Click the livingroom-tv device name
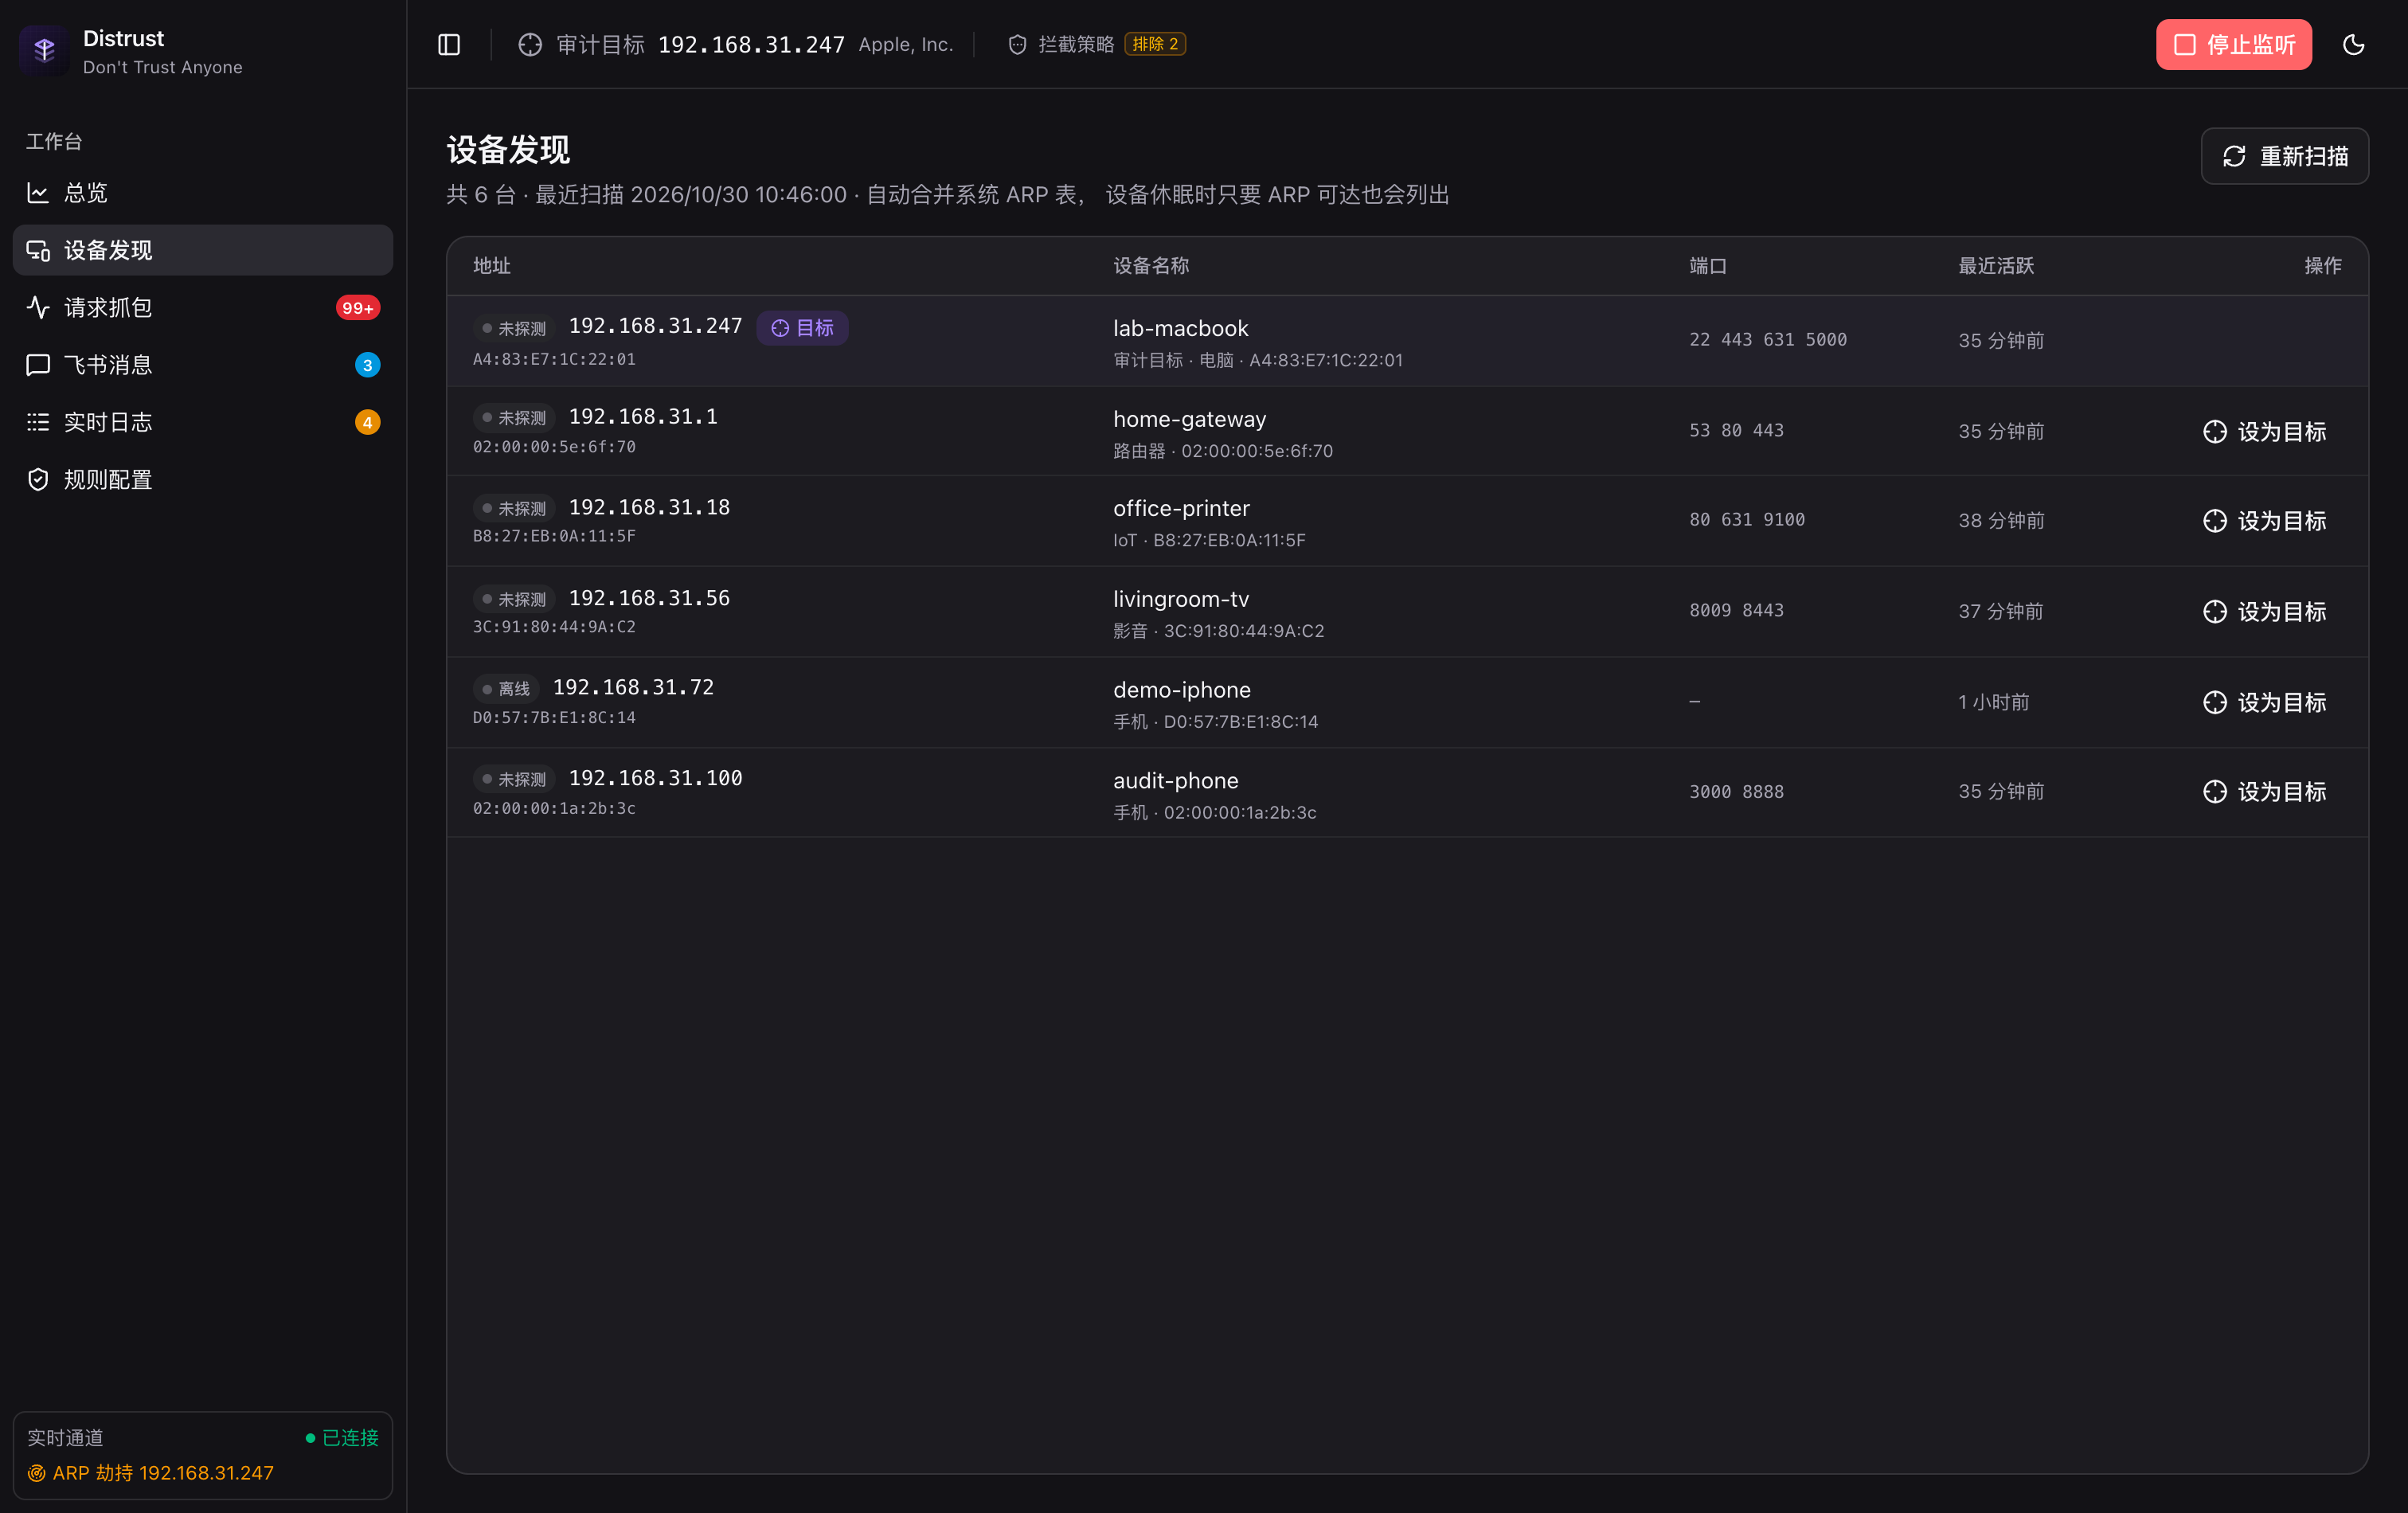Screen dimensions: 2408x1513 click(1181, 599)
